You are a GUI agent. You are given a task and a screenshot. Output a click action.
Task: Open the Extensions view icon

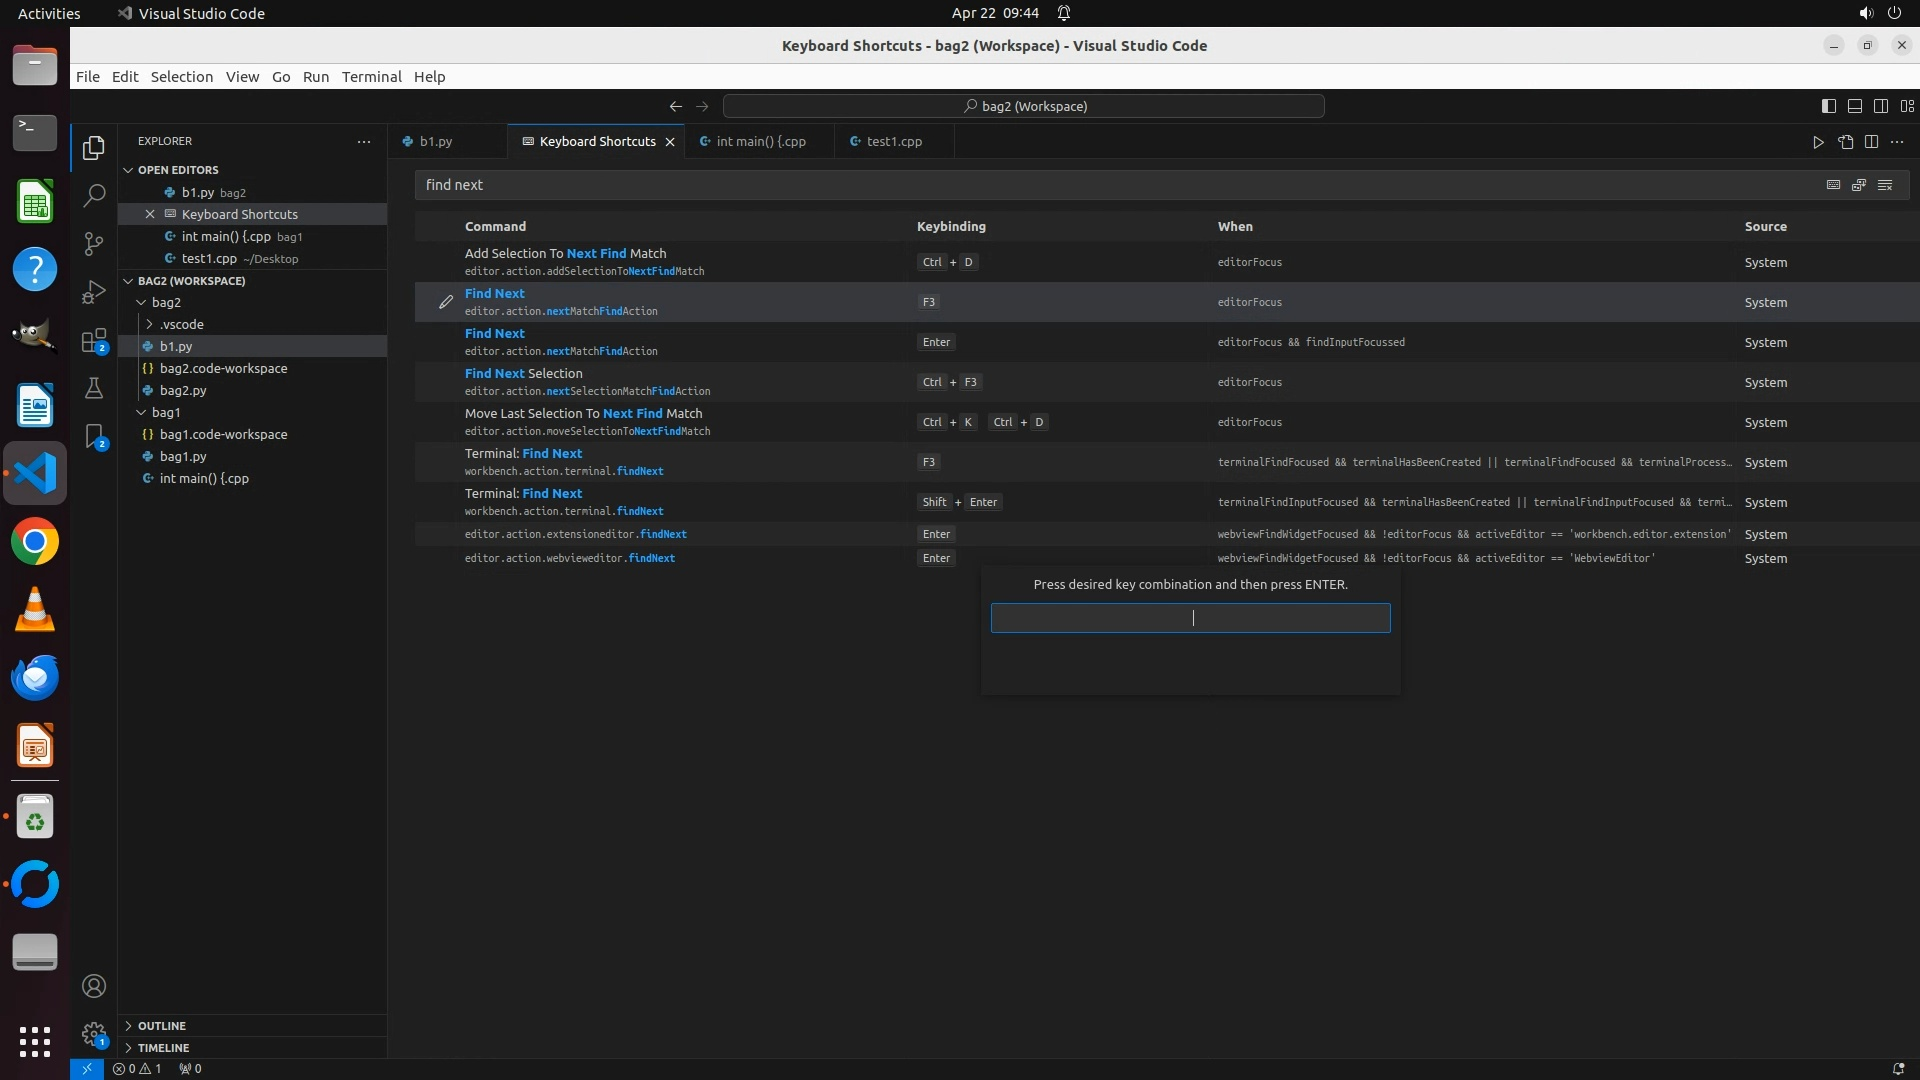point(94,341)
